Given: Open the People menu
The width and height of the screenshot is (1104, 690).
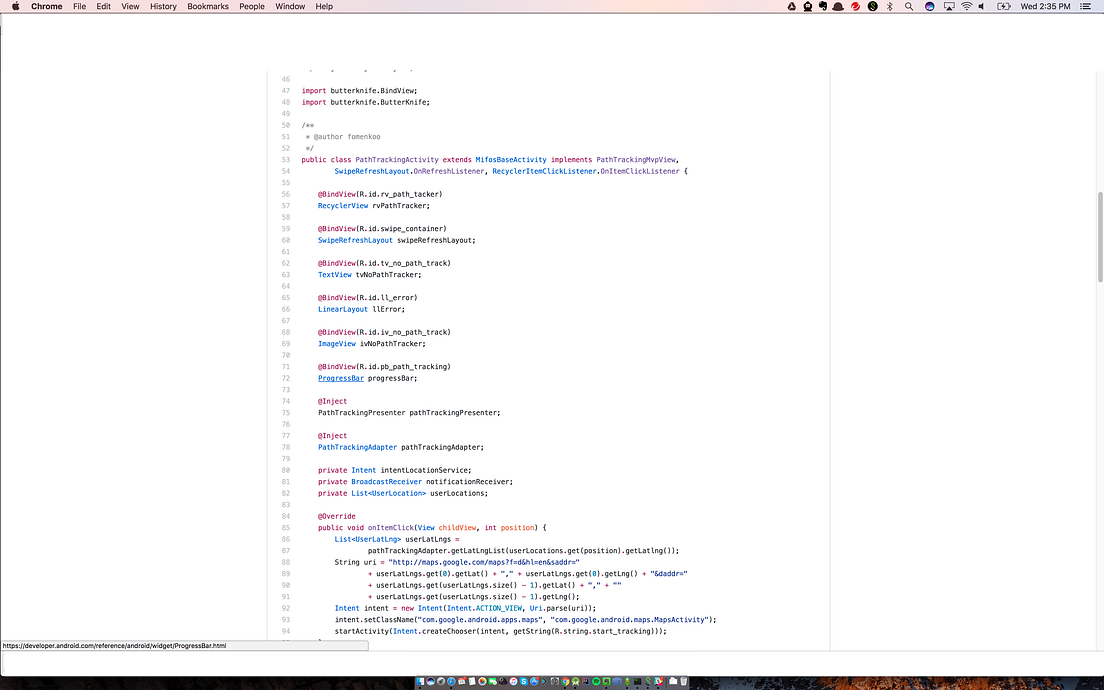Looking at the screenshot, I should [x=252, y=6].
